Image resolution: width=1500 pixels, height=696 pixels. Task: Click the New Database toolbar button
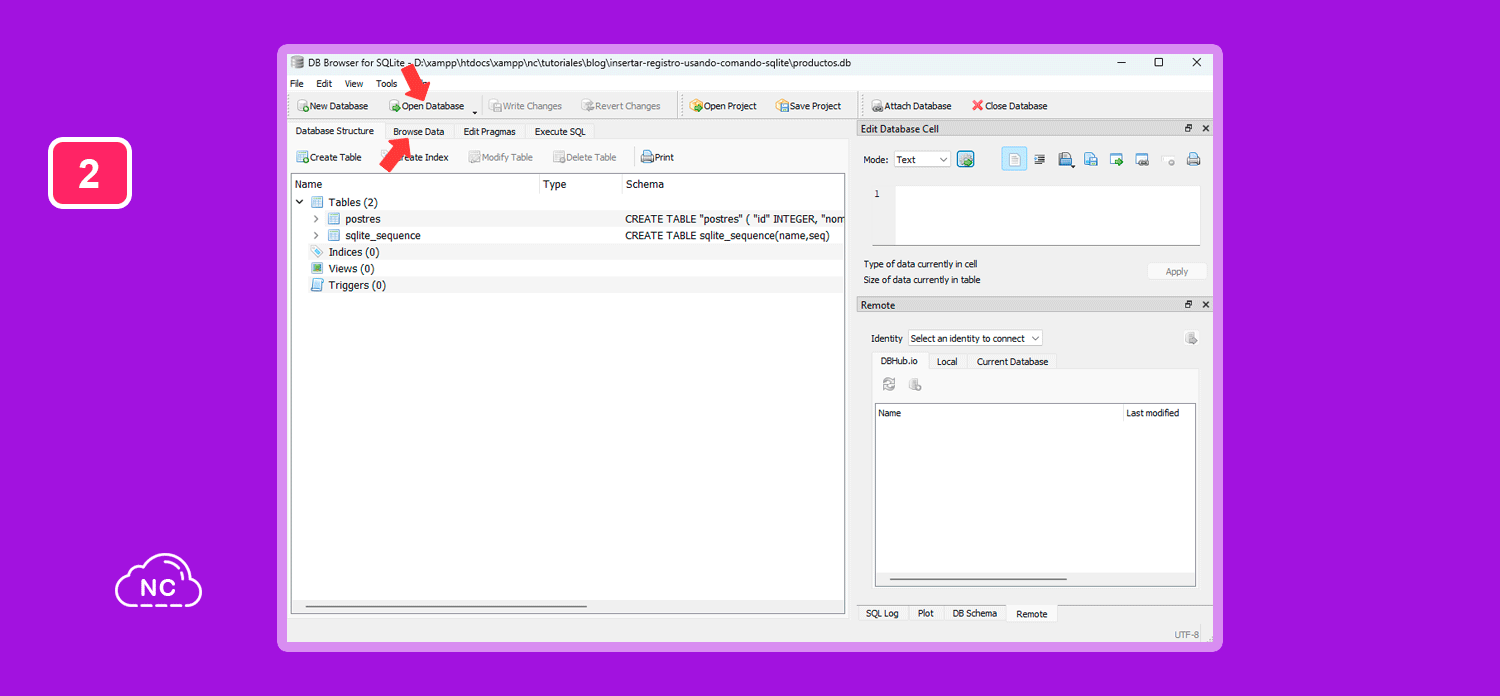[333, 106]
